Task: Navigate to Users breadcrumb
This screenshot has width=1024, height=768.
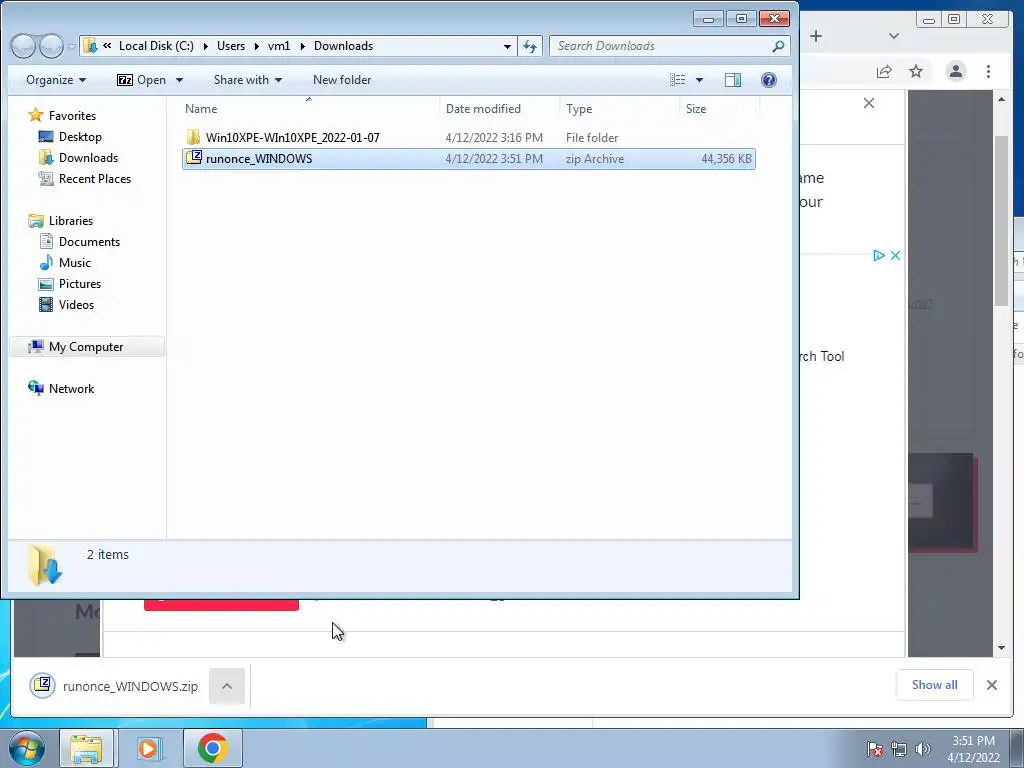Action: click(231, 46)
